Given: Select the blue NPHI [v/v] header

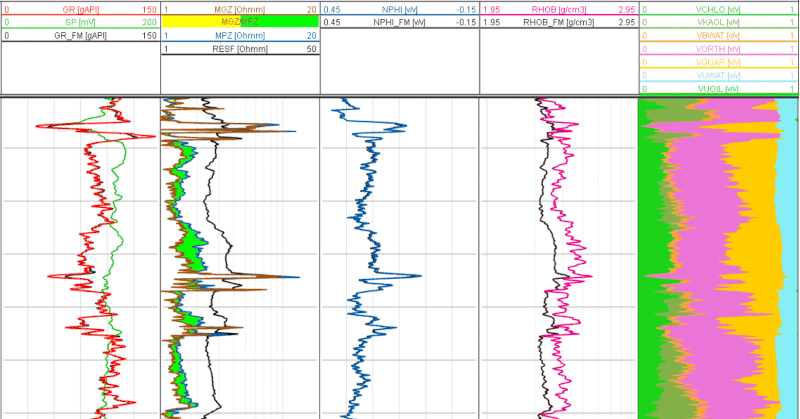Looking at the screenshot, I should [x=399, y=8].
